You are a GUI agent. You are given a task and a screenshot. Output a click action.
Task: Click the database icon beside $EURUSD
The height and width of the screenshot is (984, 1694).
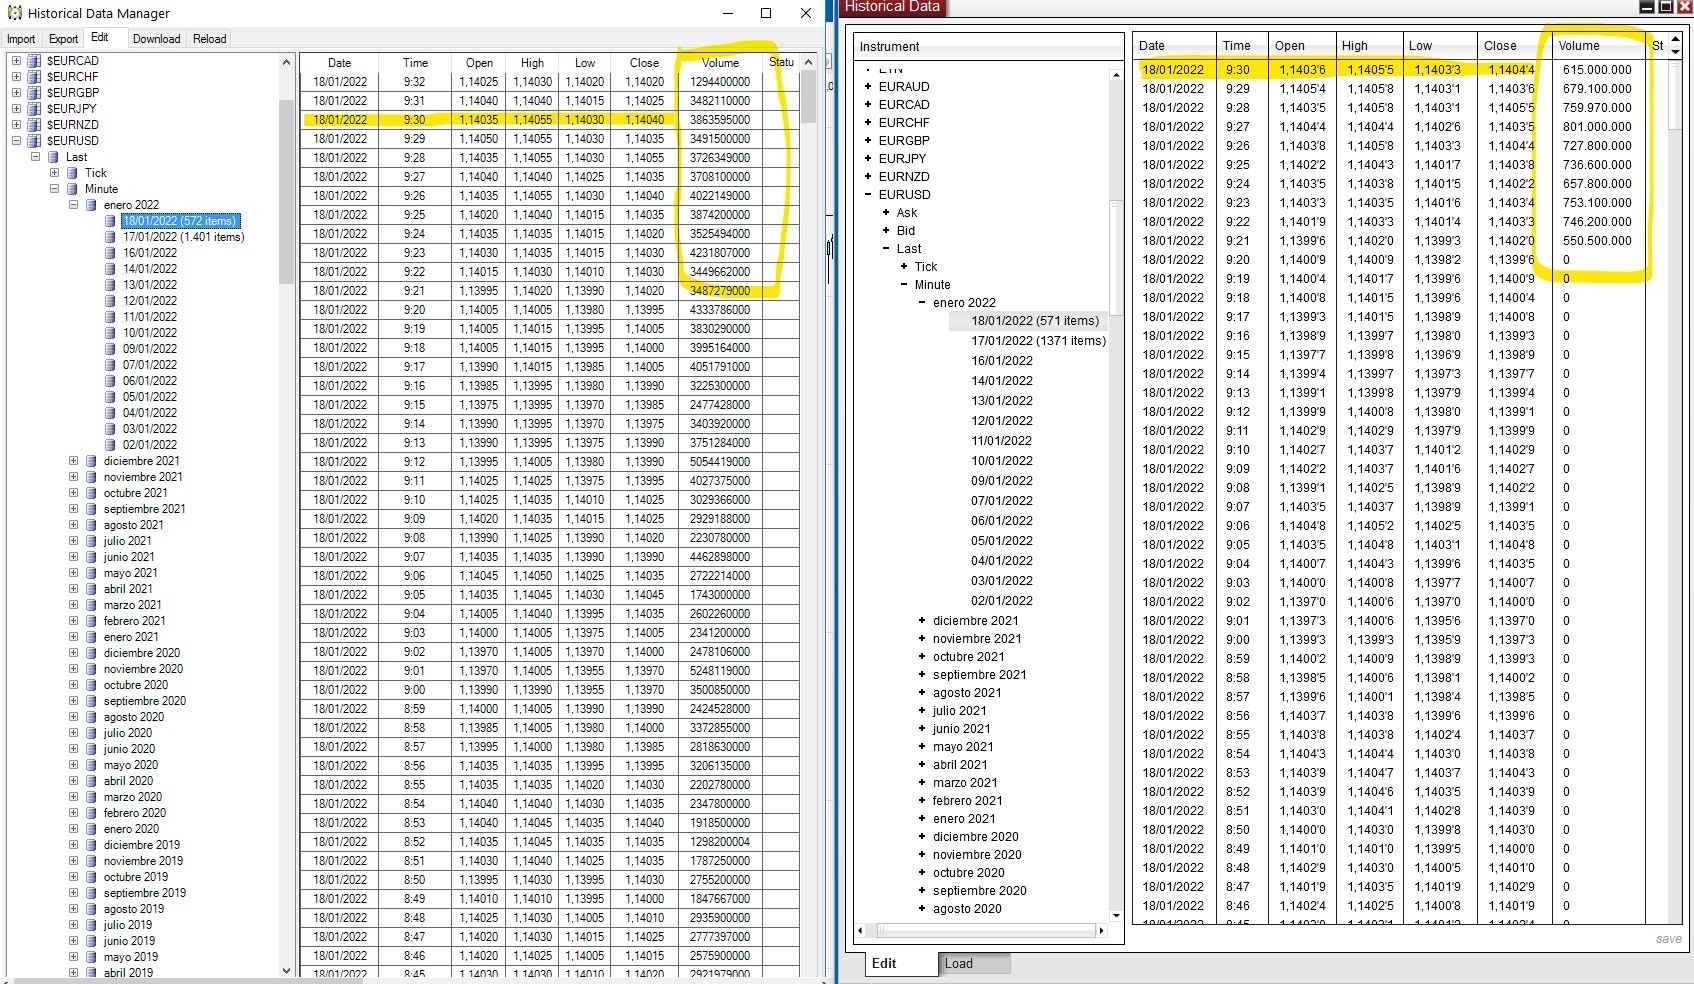[x=34, y=141]
